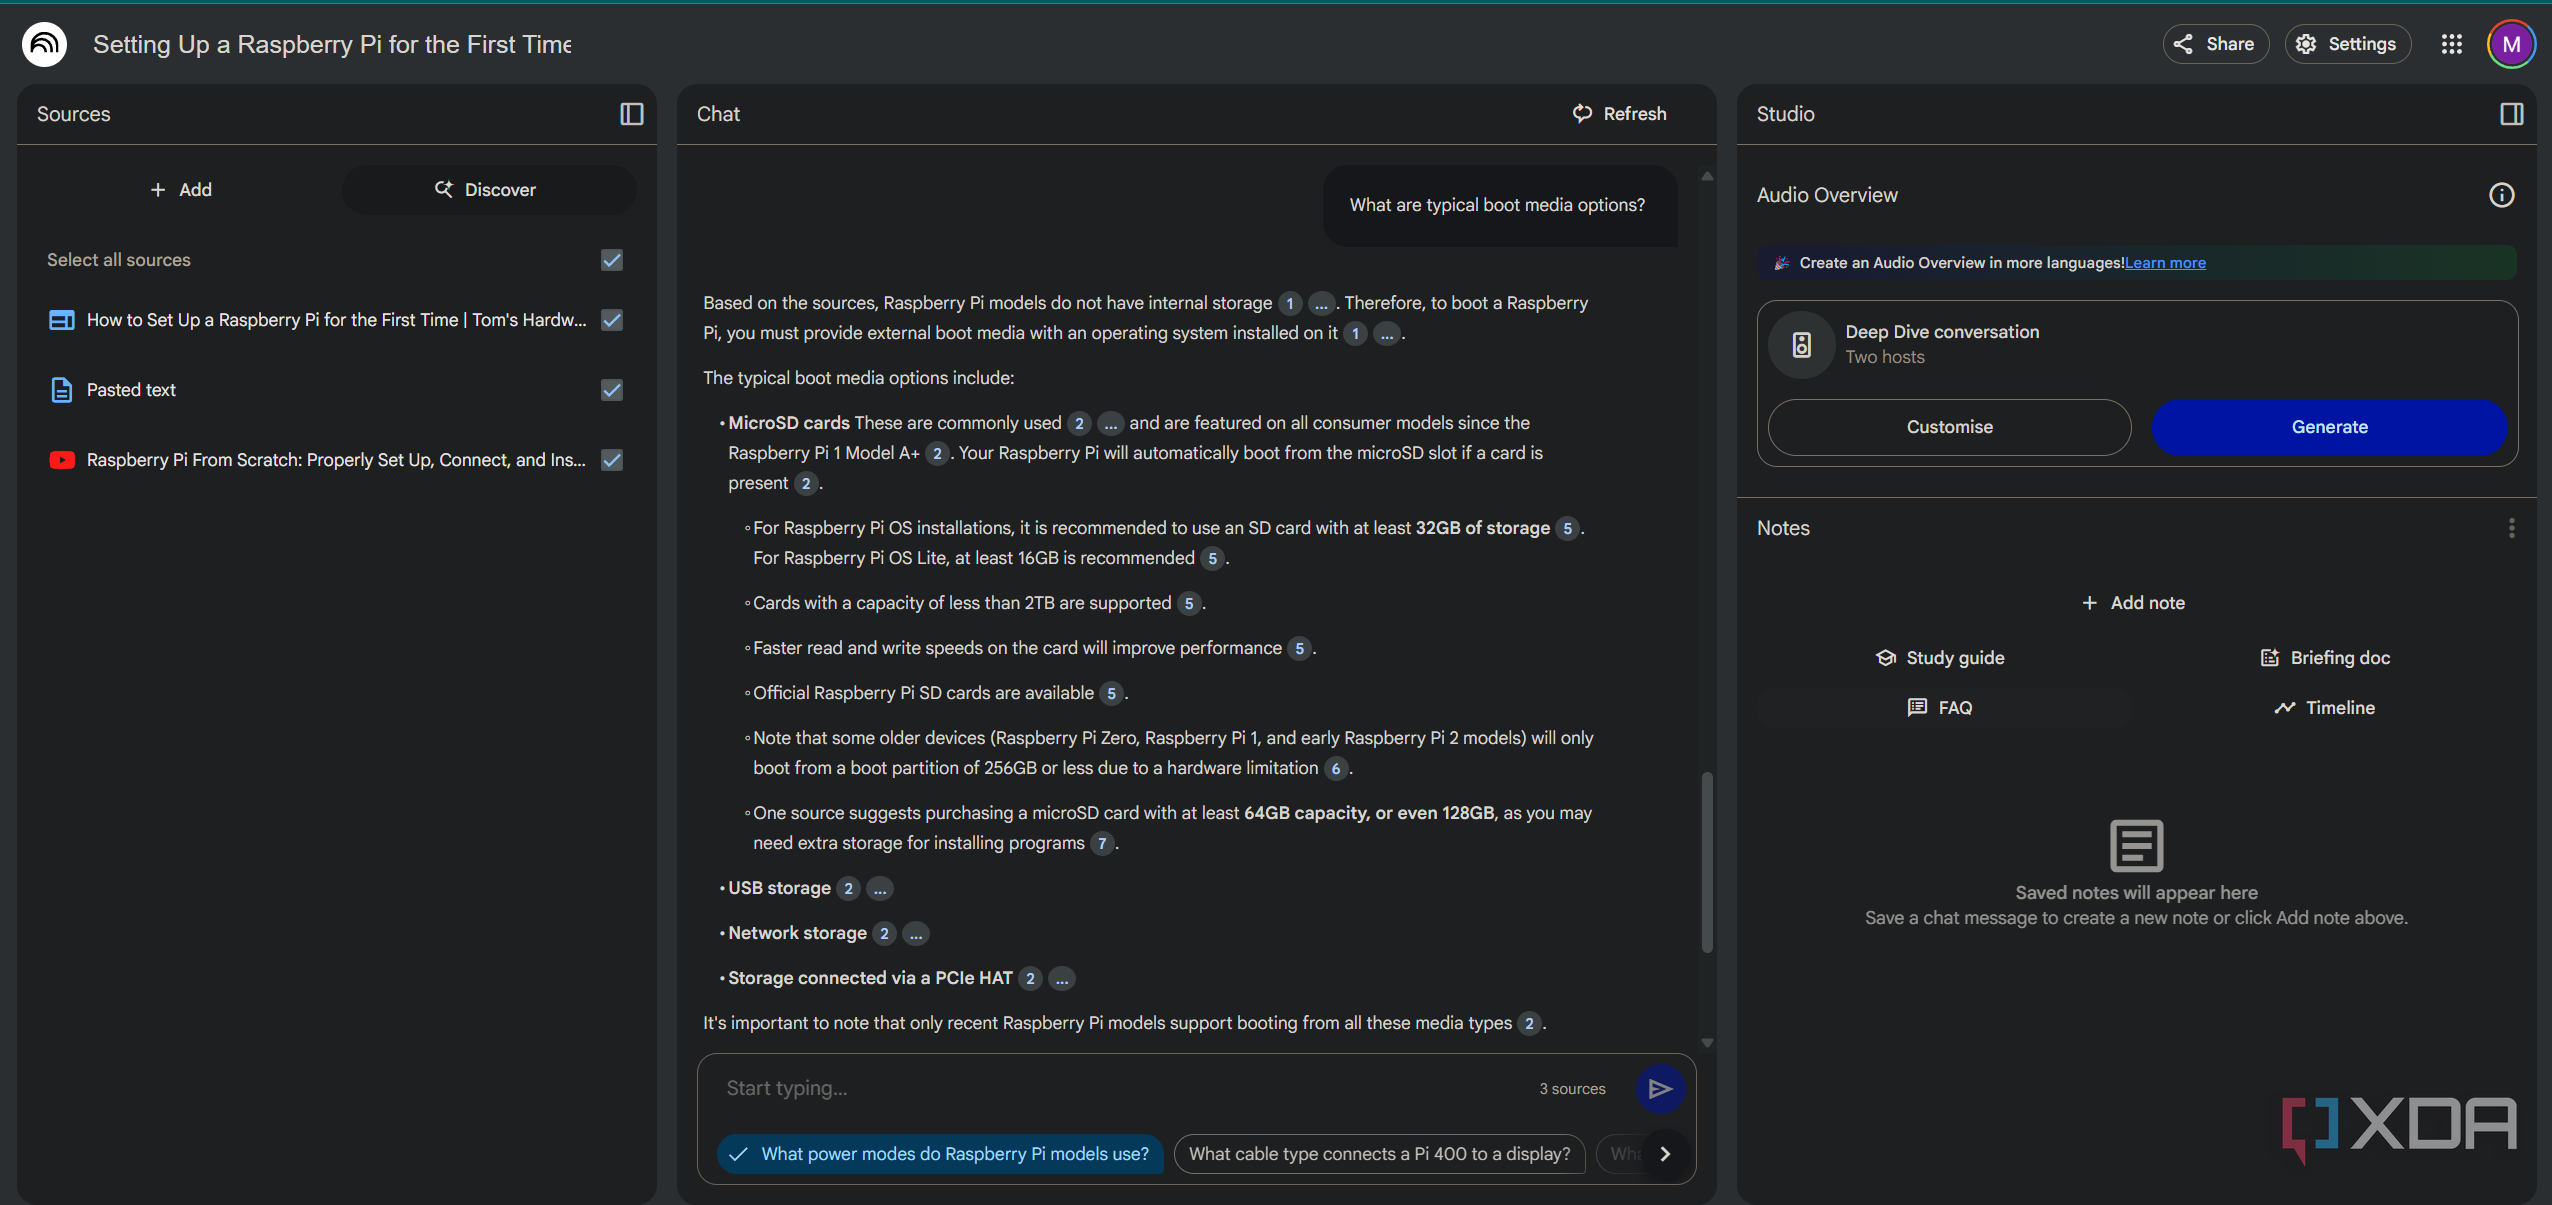Click the Share button
2552x1205 pixels.
(x=2215, y=44)
